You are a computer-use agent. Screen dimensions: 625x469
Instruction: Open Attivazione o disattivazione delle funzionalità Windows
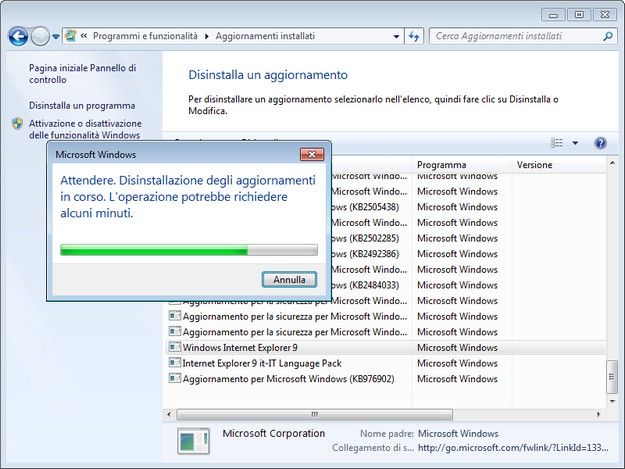pos(85,129)
